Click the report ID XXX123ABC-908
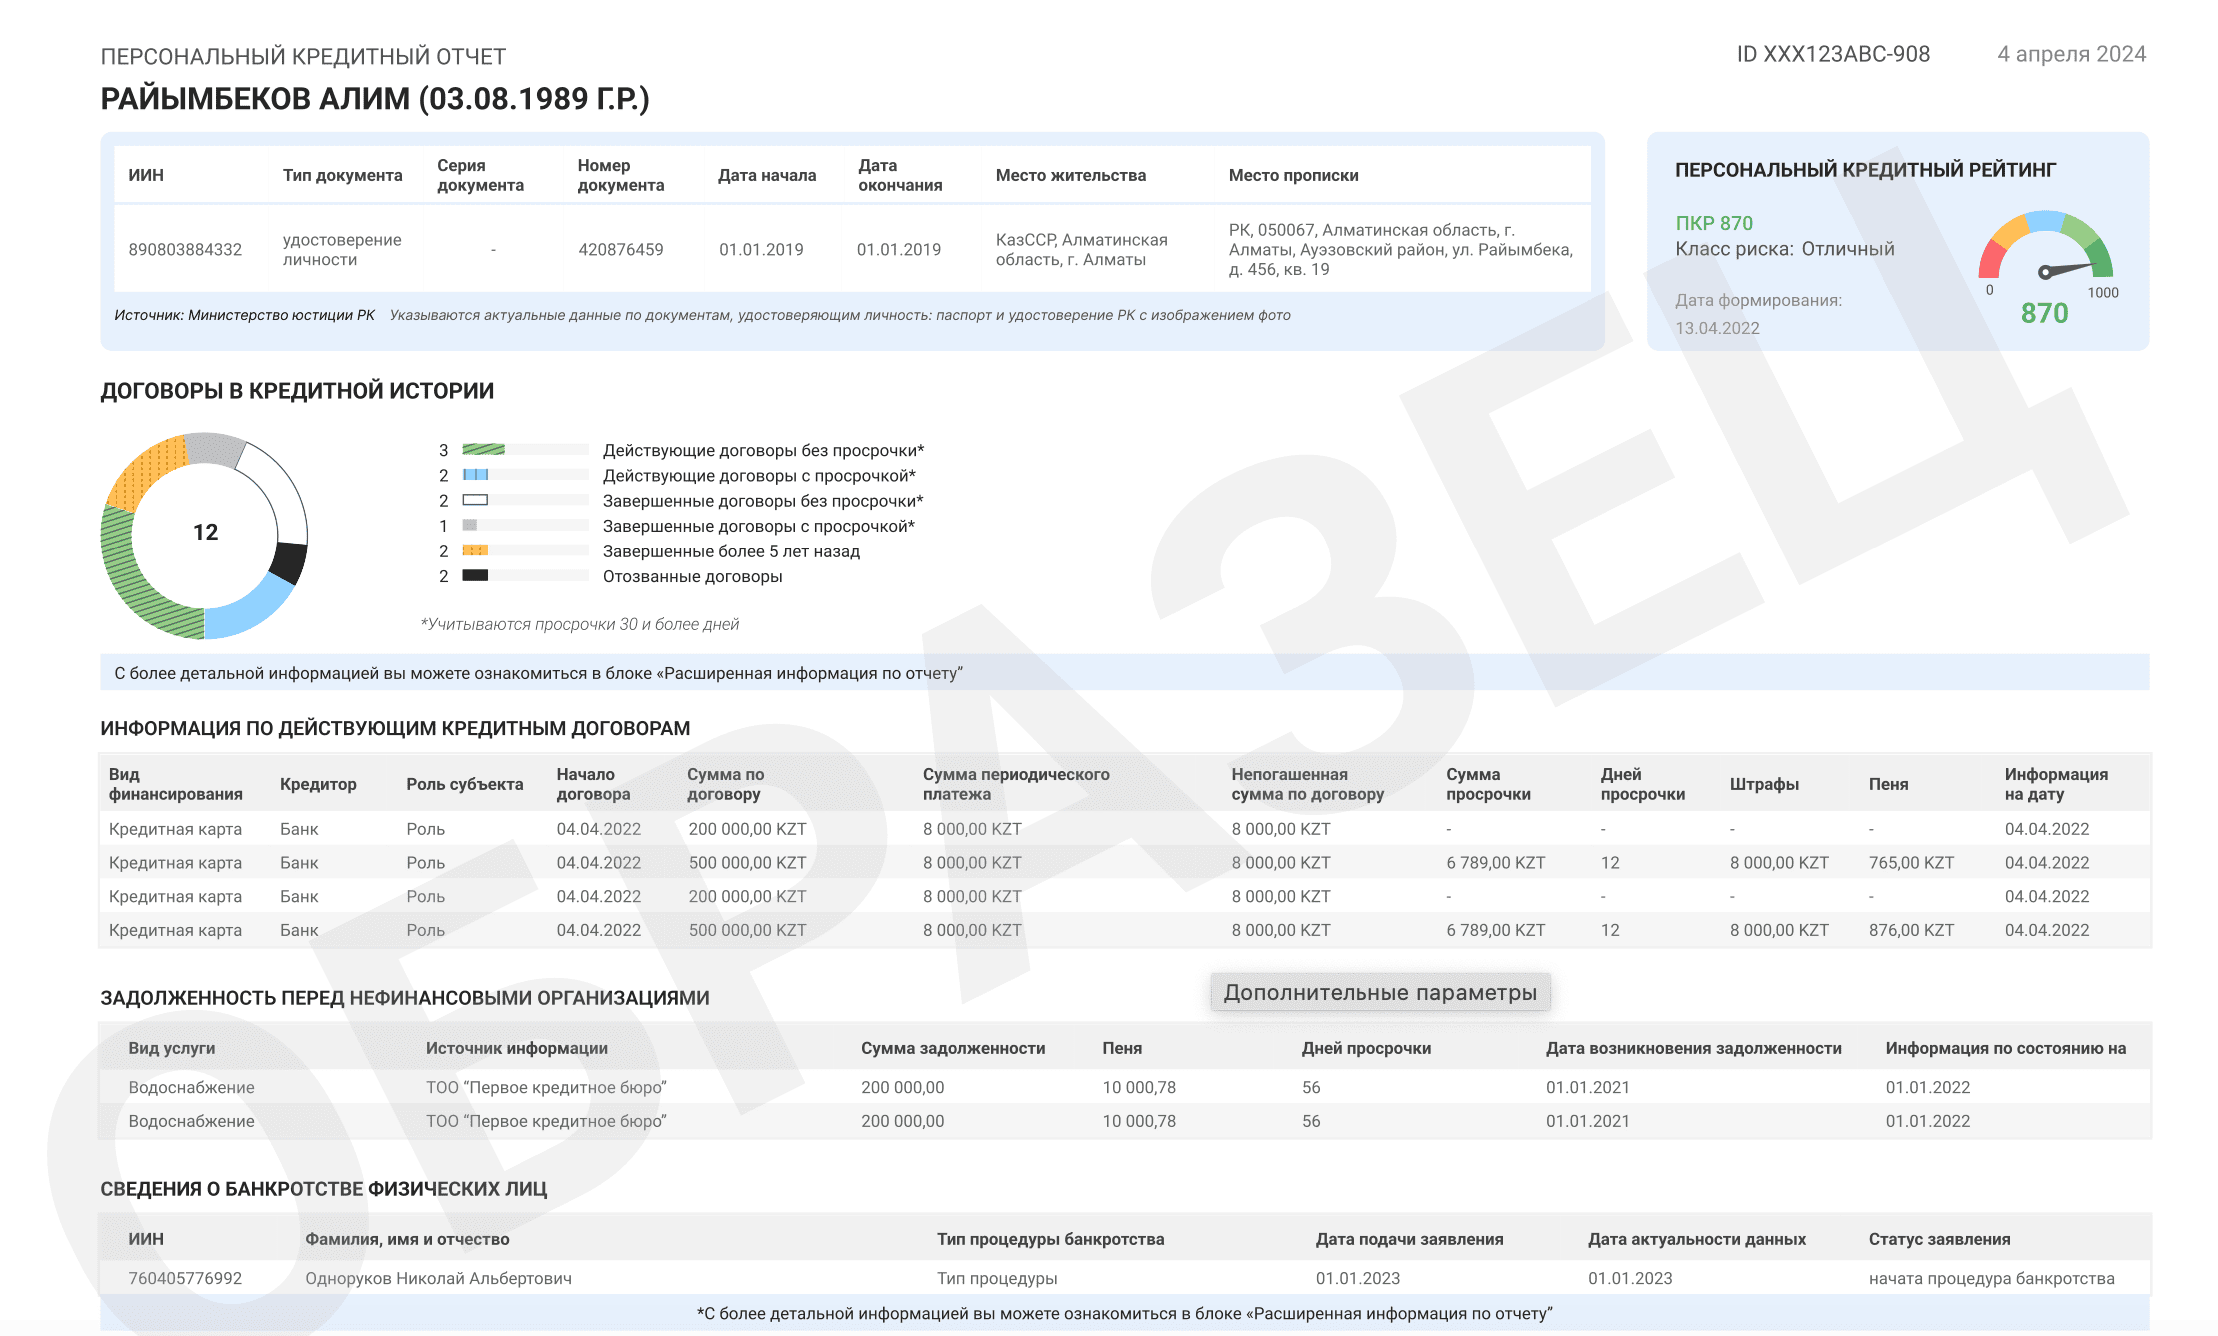Screen dimensions: 2218x1336 pos(1833,54)
